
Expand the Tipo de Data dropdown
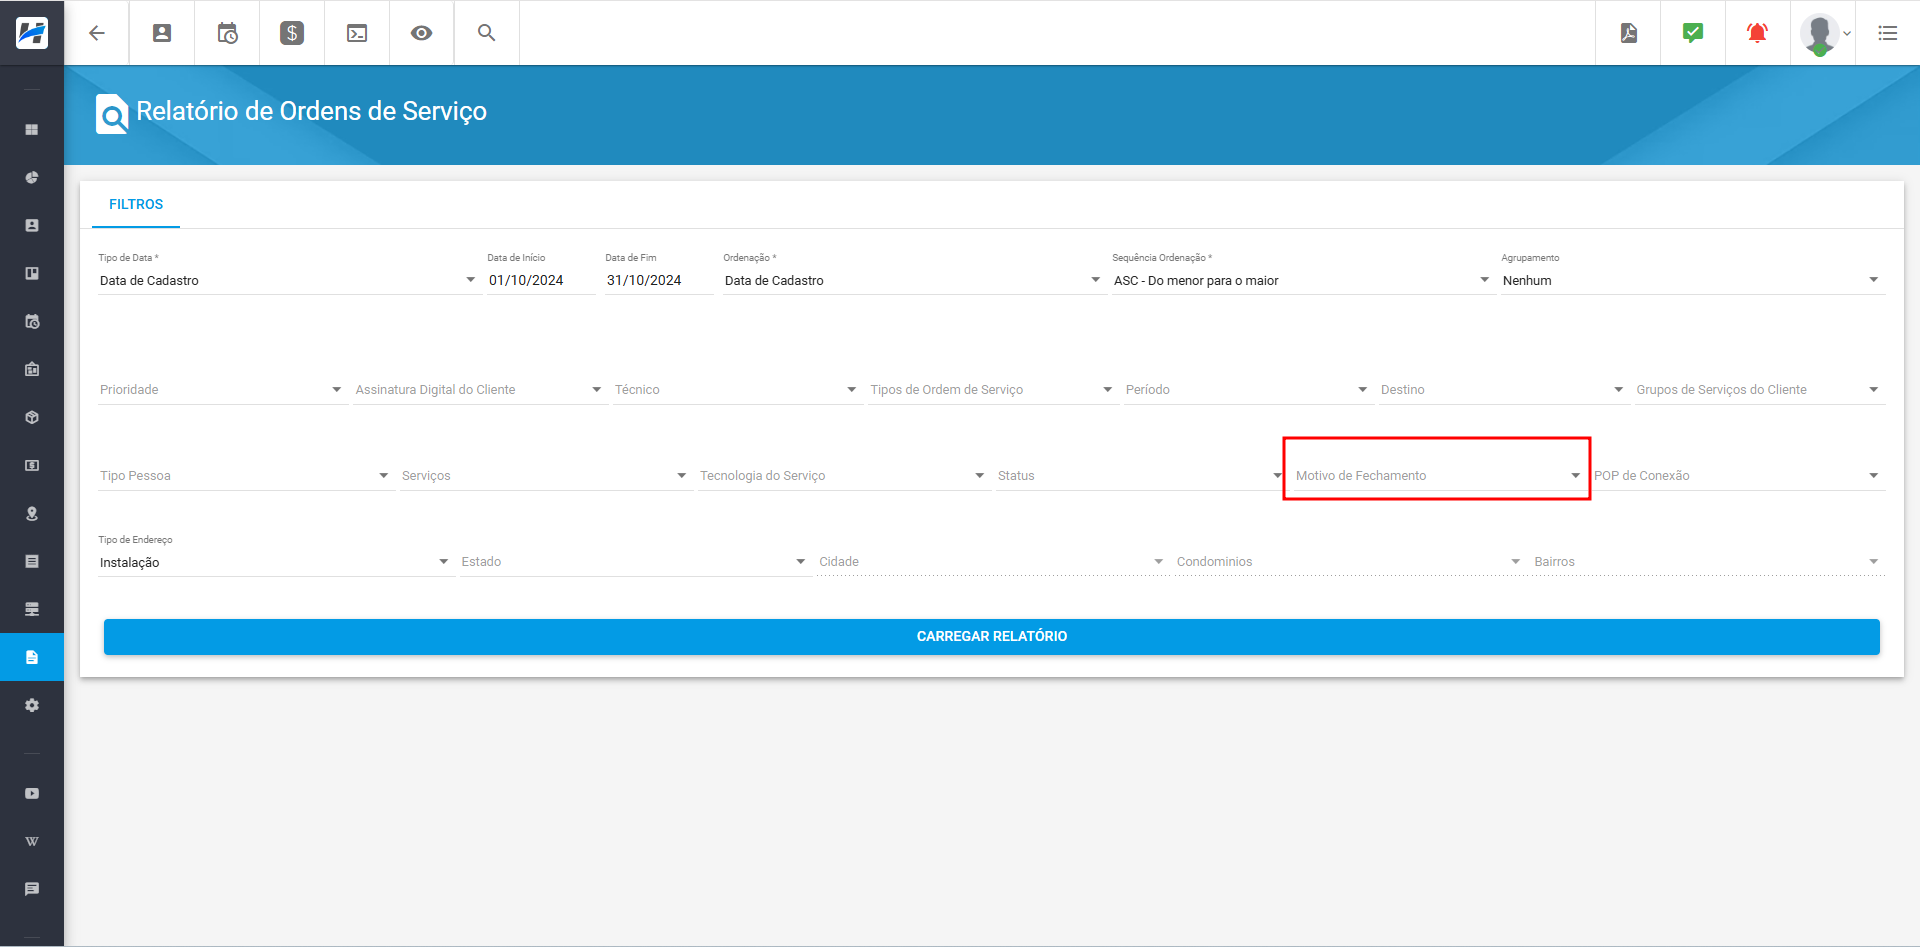288,281
